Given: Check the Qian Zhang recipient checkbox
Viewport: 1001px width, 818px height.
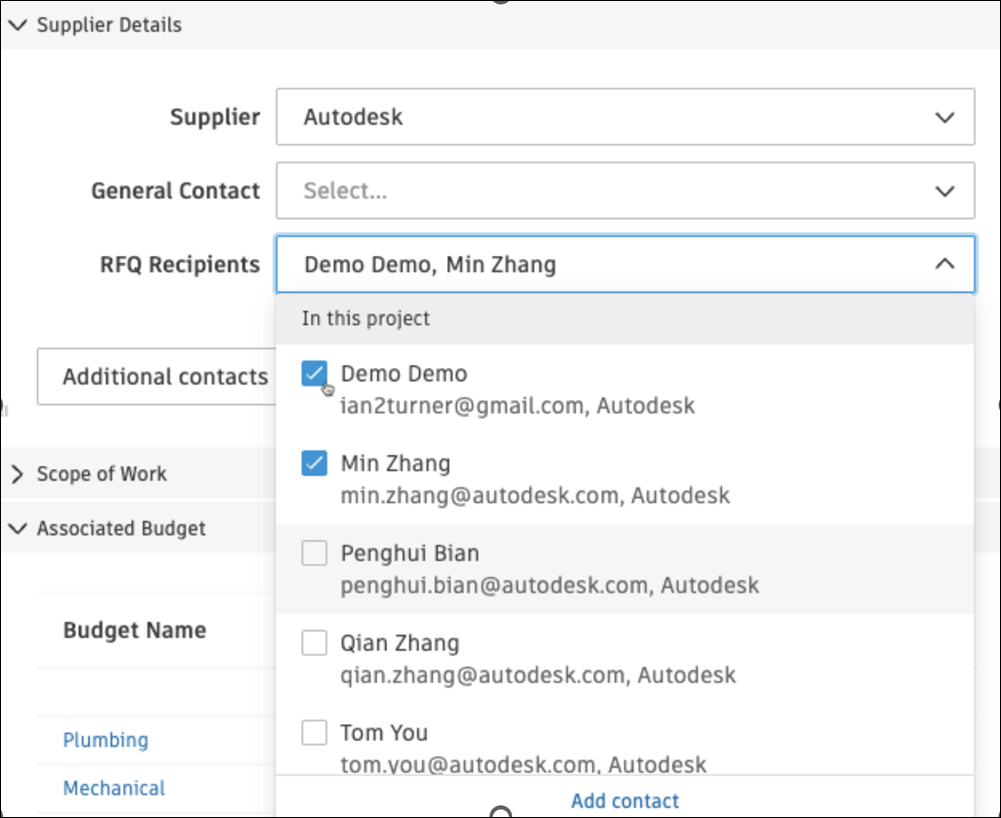Looking at the screenshot, I should [315, 643].
